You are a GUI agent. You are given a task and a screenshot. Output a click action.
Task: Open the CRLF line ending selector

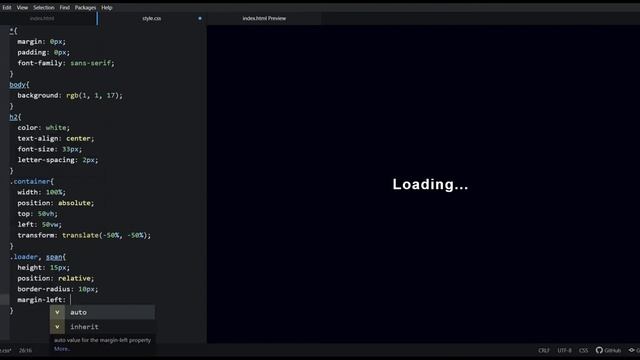(x=544, y=350)
